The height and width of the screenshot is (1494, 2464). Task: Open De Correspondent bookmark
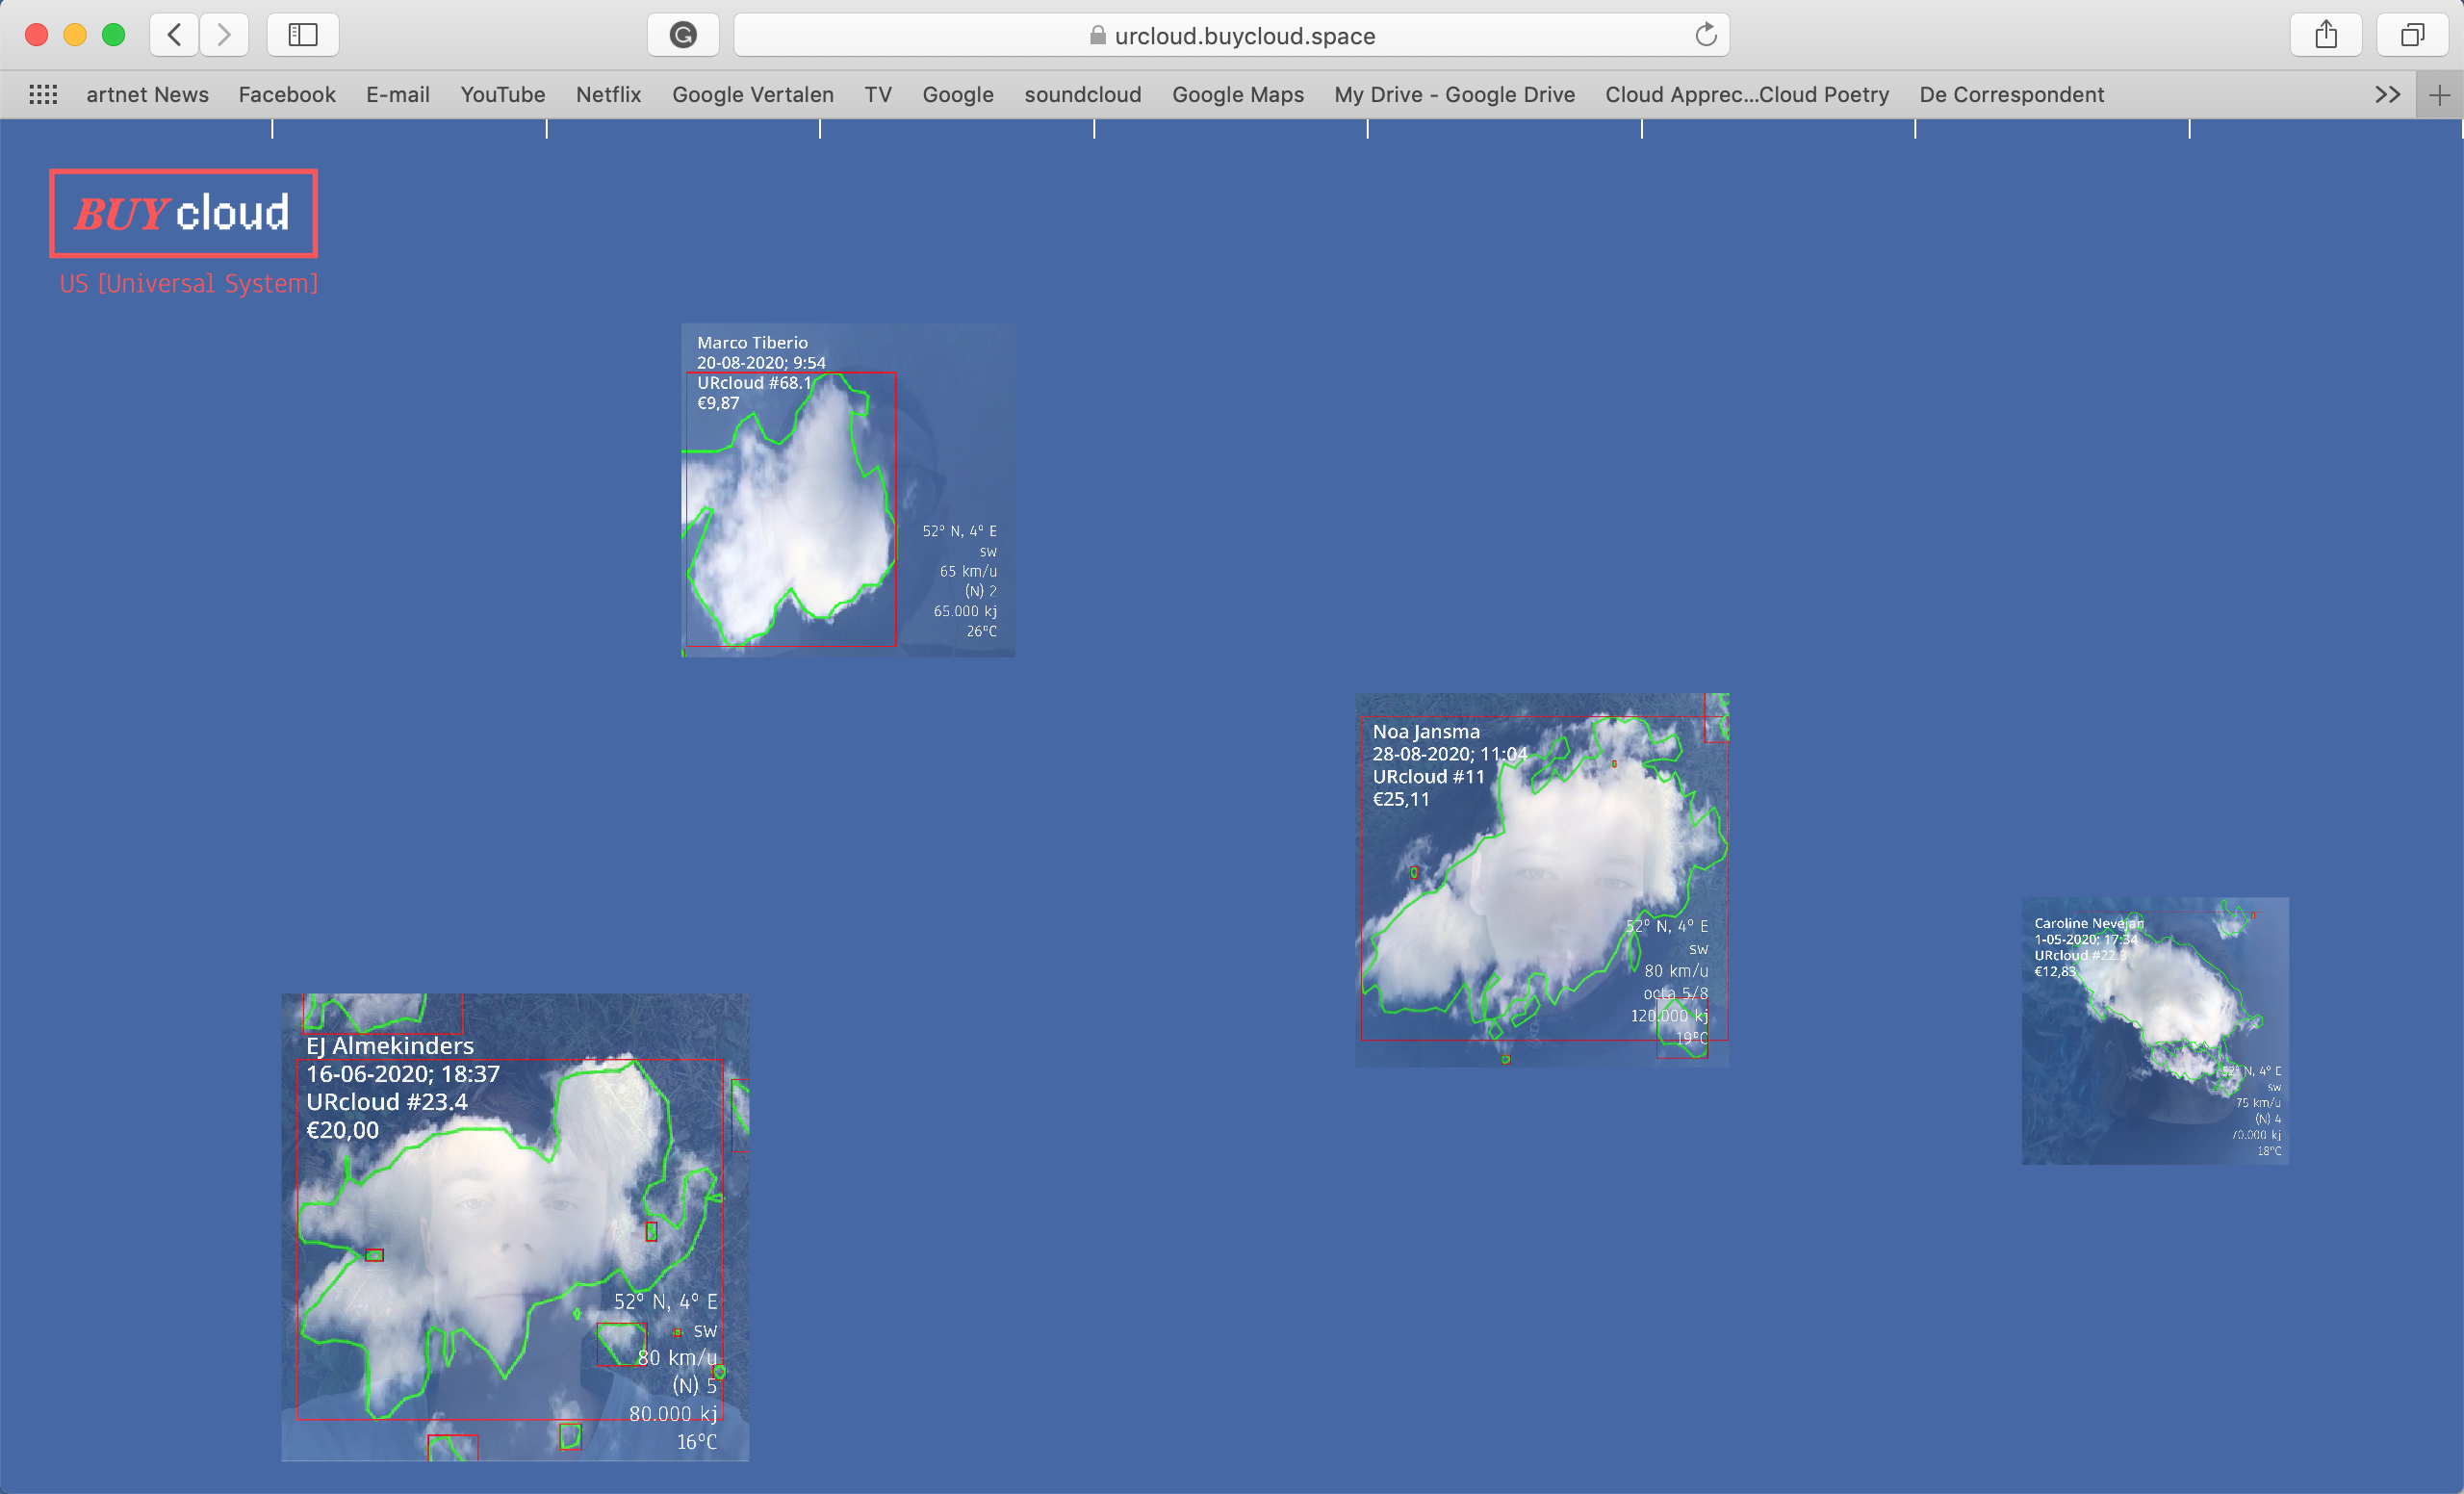pyautogui.click(x=2012, y=94)
